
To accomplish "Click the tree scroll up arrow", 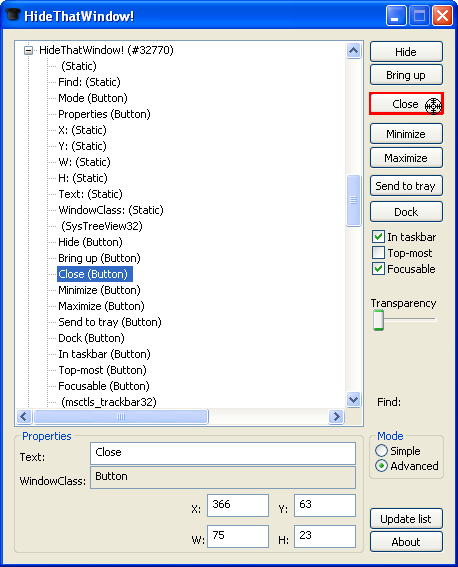I will (x=353, y=50).
